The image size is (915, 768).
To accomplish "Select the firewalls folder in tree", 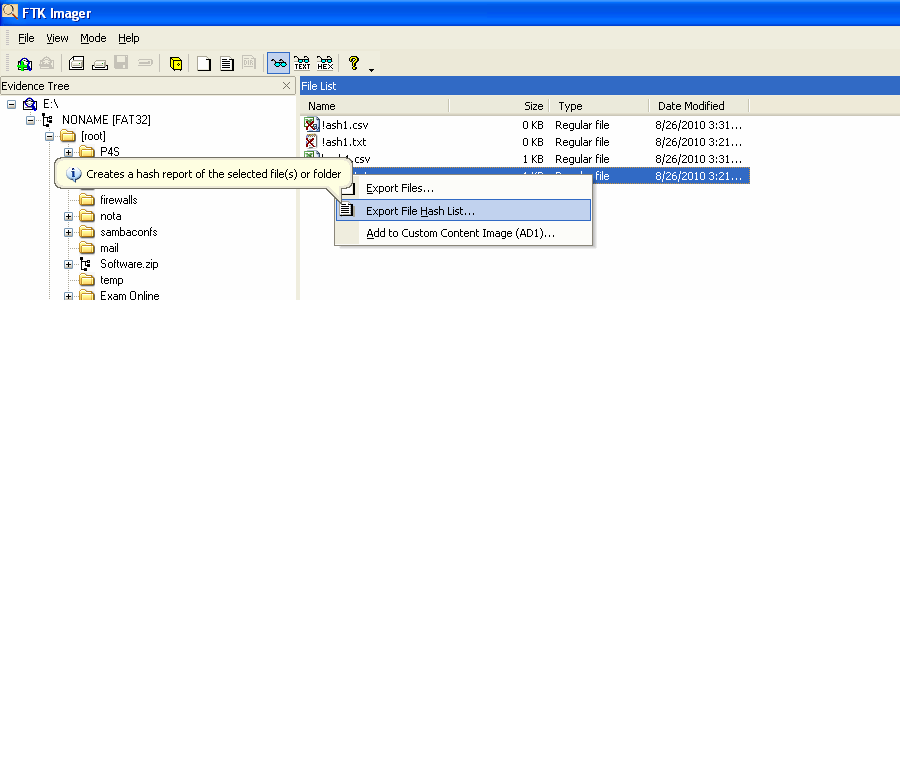I will [x=118, y=200].
